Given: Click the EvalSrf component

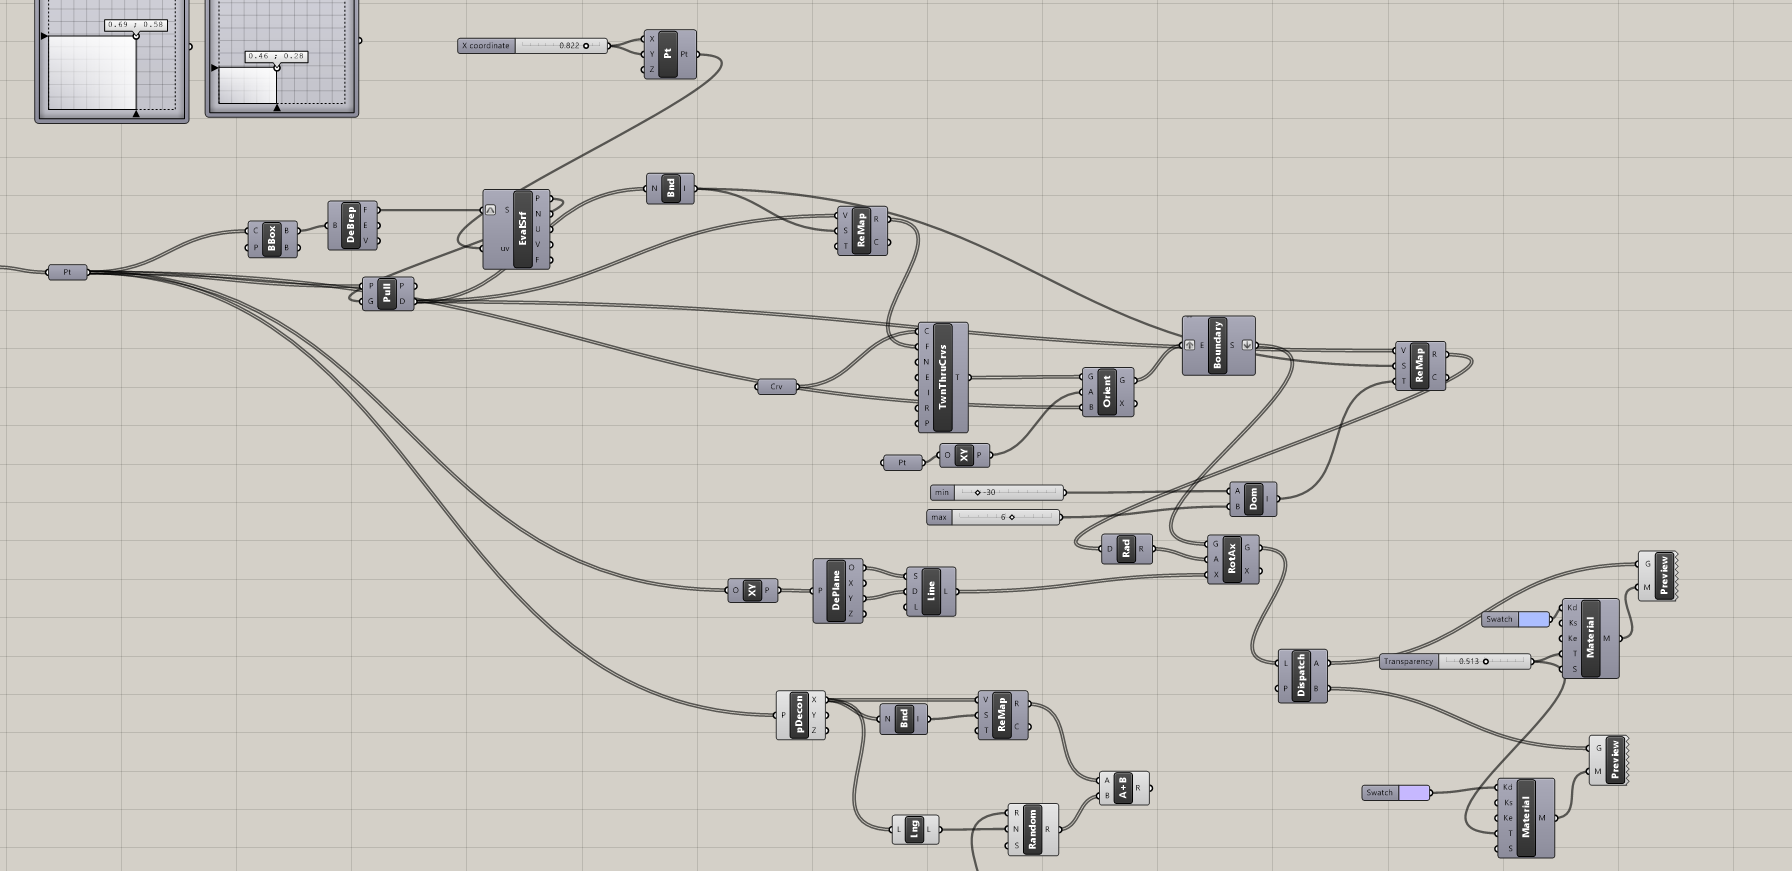Looking at the screenshot, I should [523, 229].
